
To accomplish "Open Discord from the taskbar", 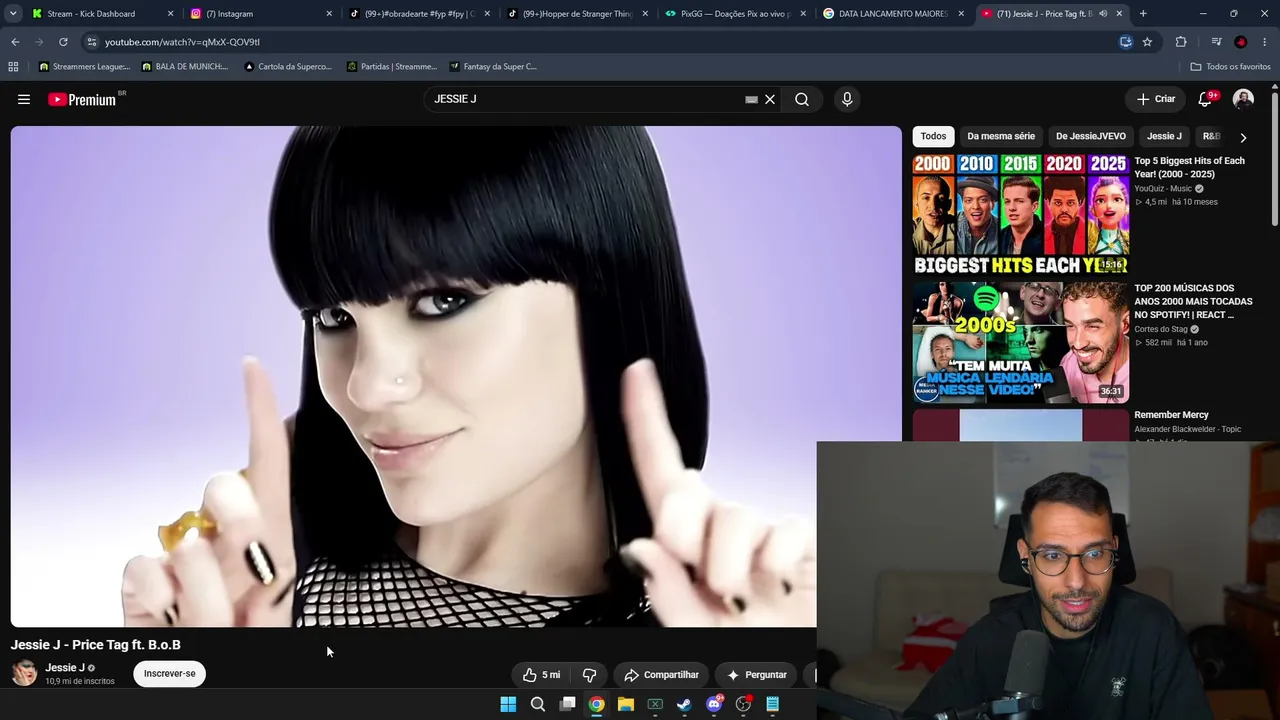I will pyautogui.click(x=714, y=704).
